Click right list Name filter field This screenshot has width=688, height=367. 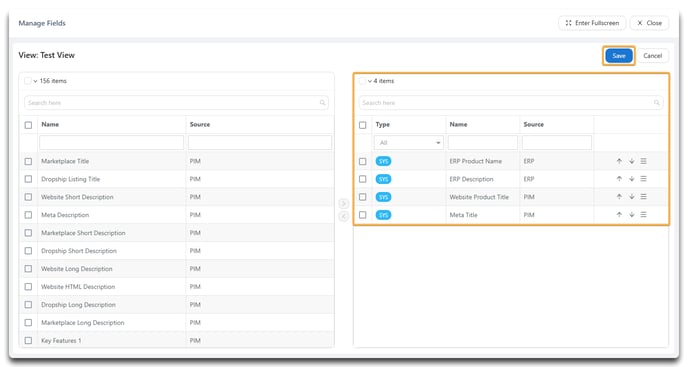483,143
